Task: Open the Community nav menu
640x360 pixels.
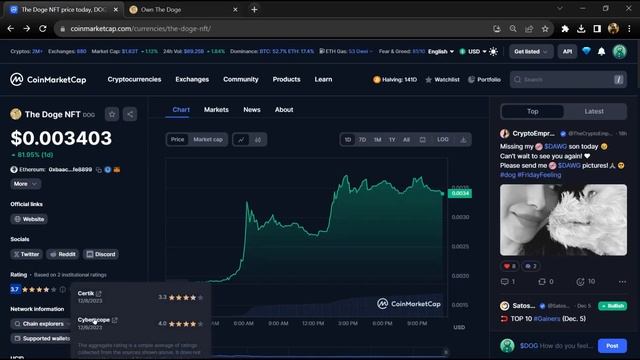Action: [241, 80]
